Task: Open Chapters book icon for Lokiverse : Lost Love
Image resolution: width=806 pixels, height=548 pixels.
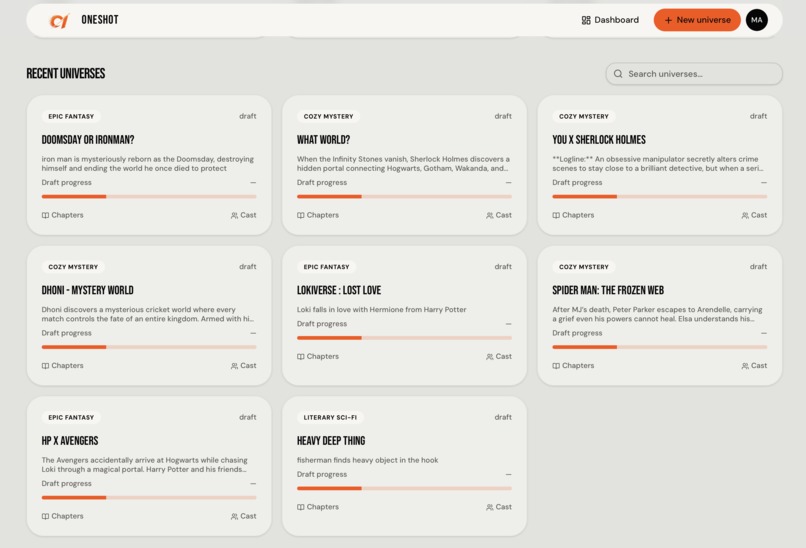Action: pos(301,357)
